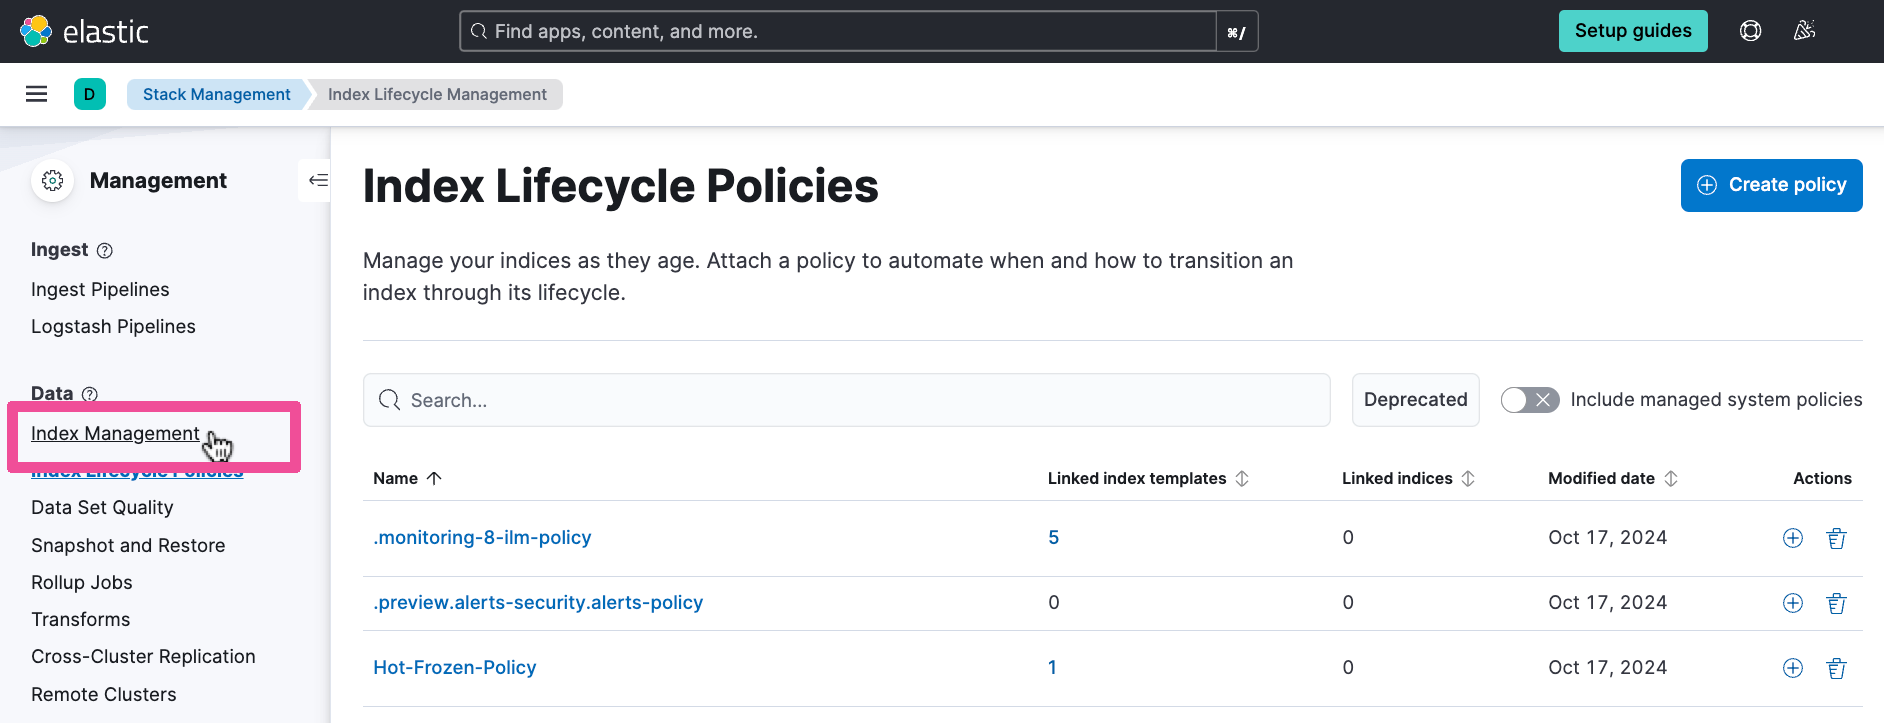1884x723 pixels.
Task: Sort by Linked indices column
Action: (x=1408, y=478)
